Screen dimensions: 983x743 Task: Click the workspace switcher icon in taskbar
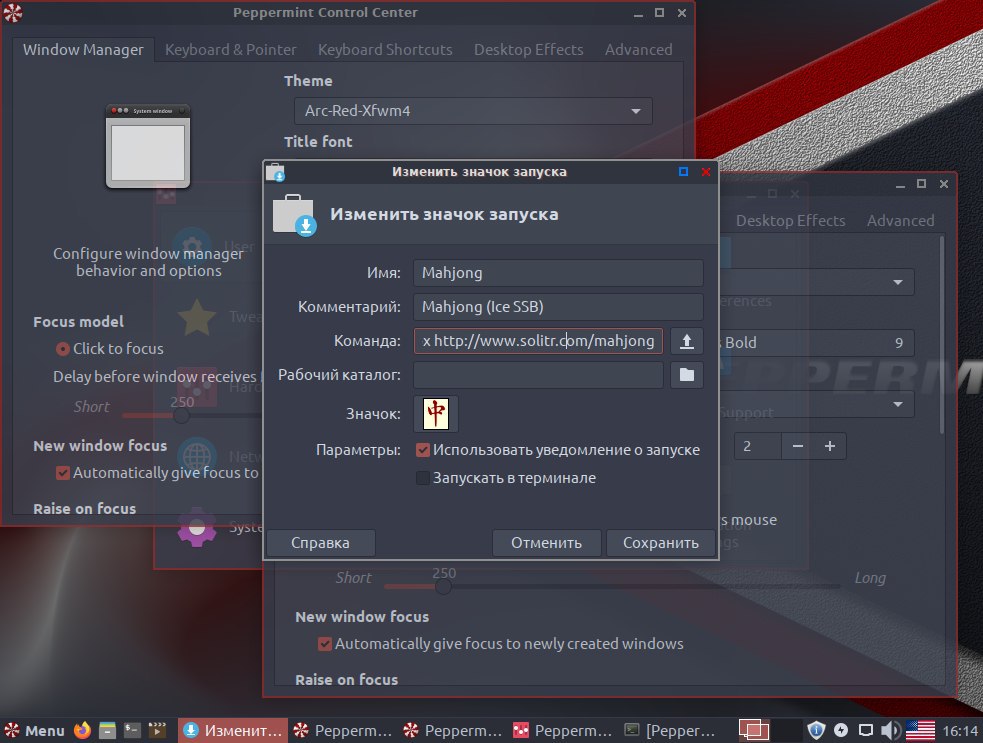point(754,730)
